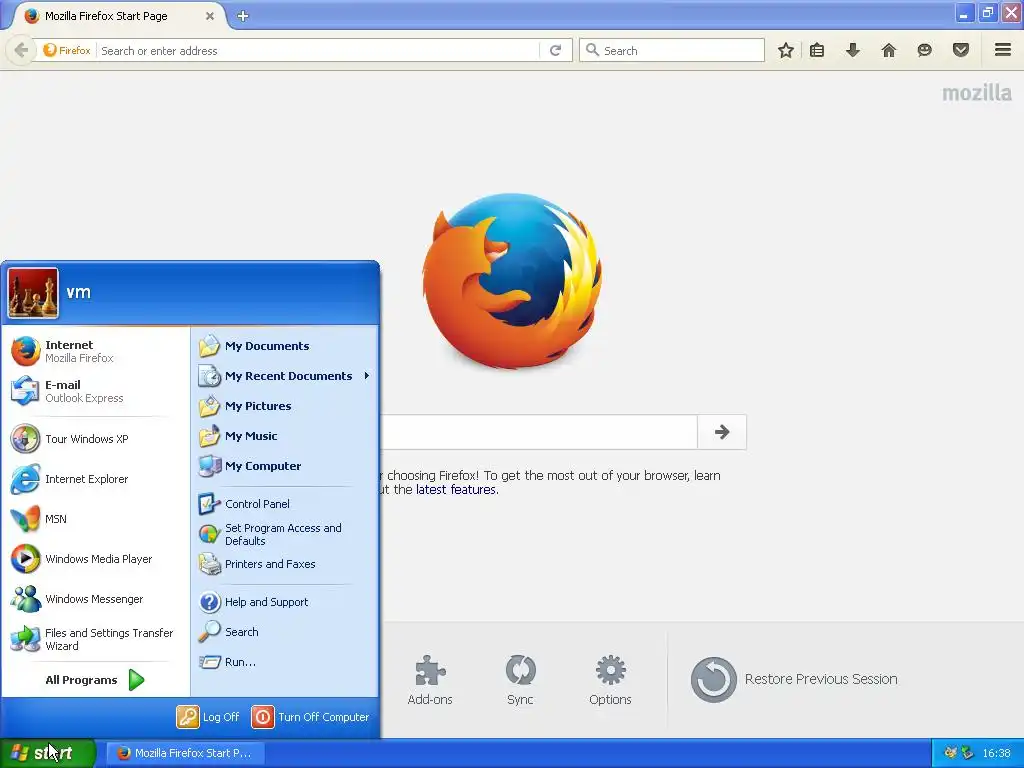
Task: Click the first system tray icon
Action: point(950,753)
